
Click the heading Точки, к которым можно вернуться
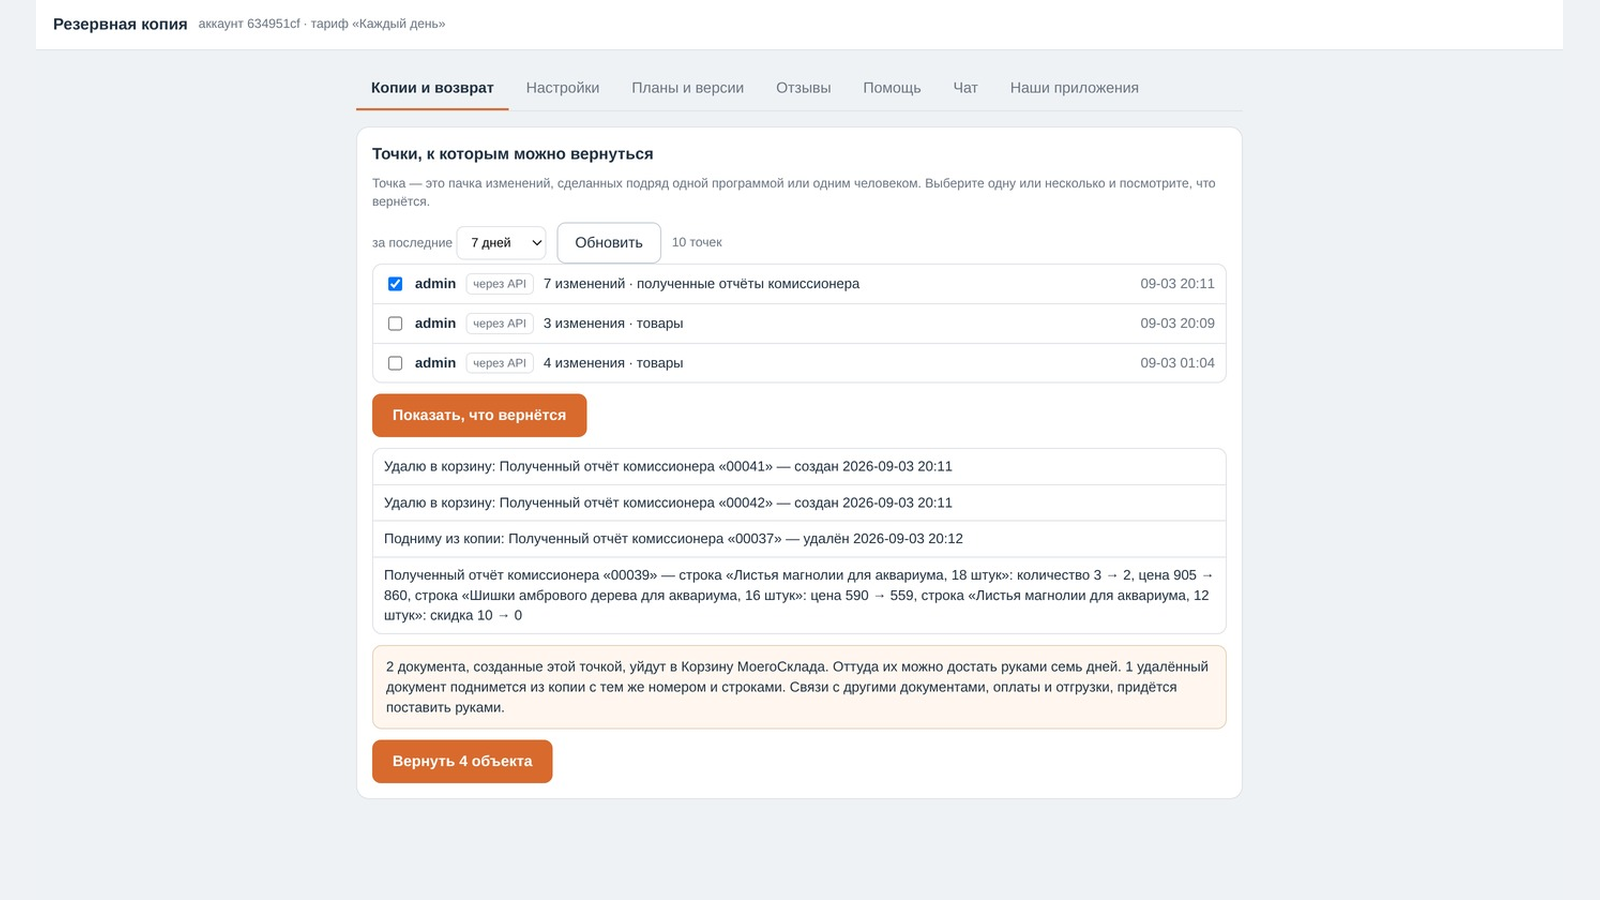tap(512, 154)
